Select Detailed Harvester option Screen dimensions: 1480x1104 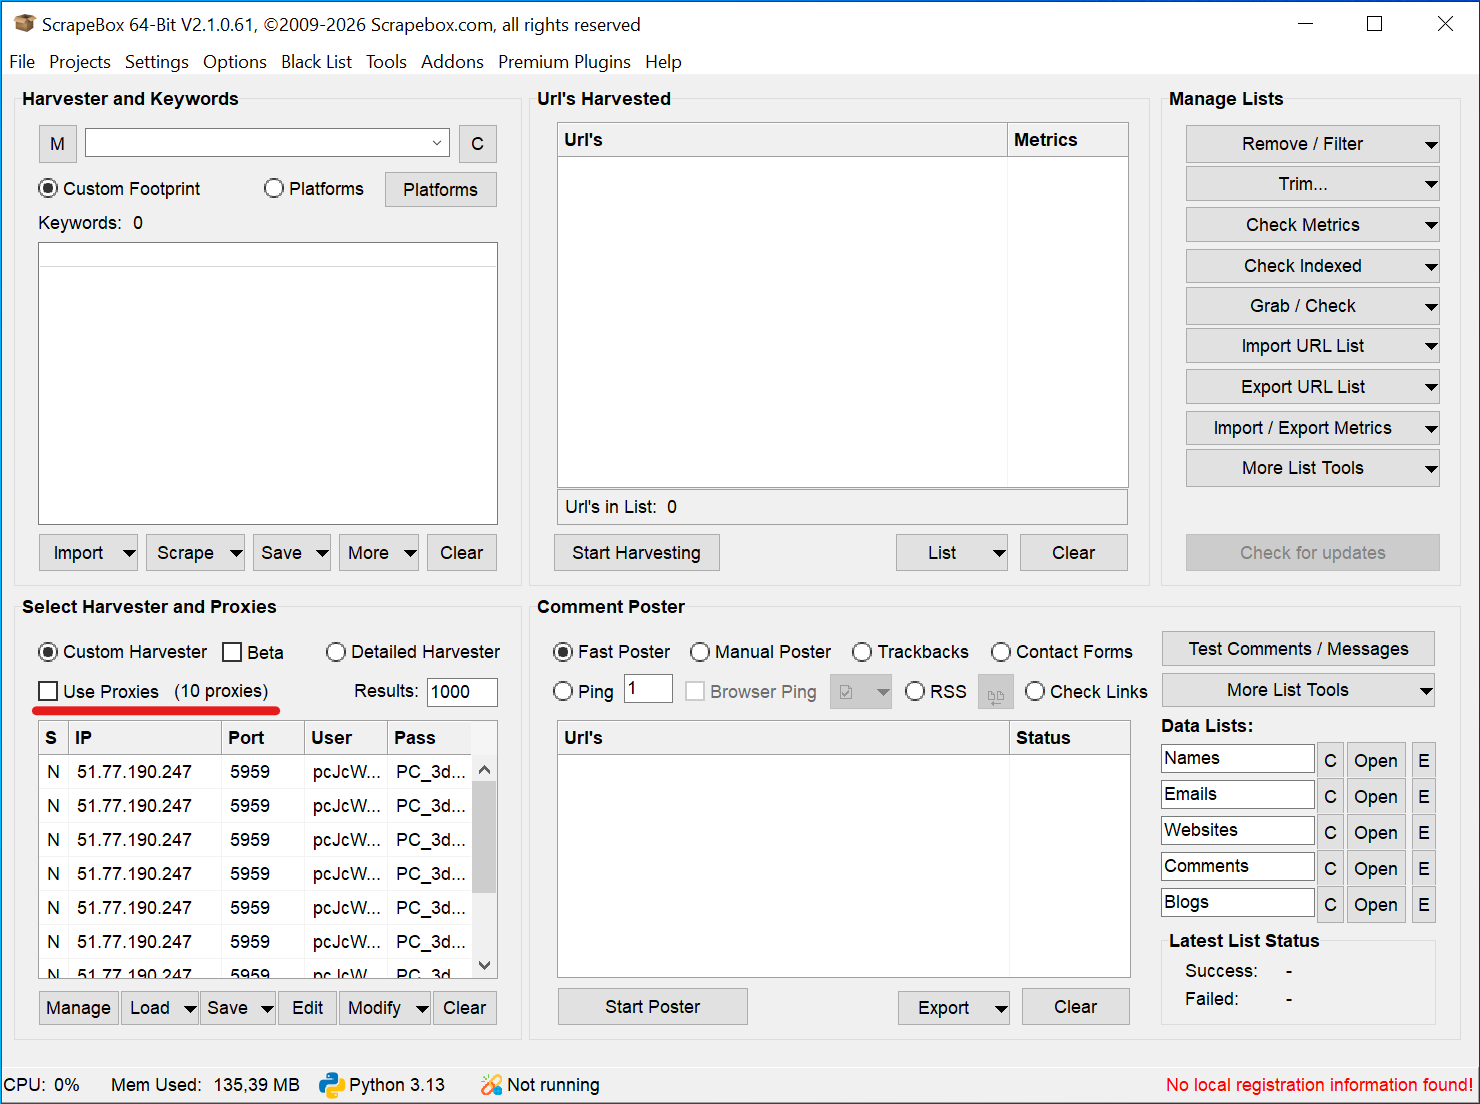336,652
